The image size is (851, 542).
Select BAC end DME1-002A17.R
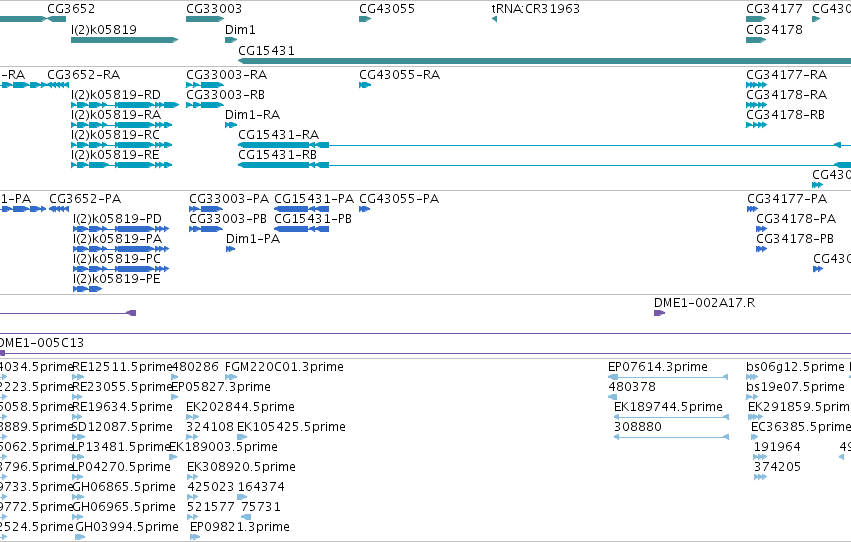coord(704,303)
